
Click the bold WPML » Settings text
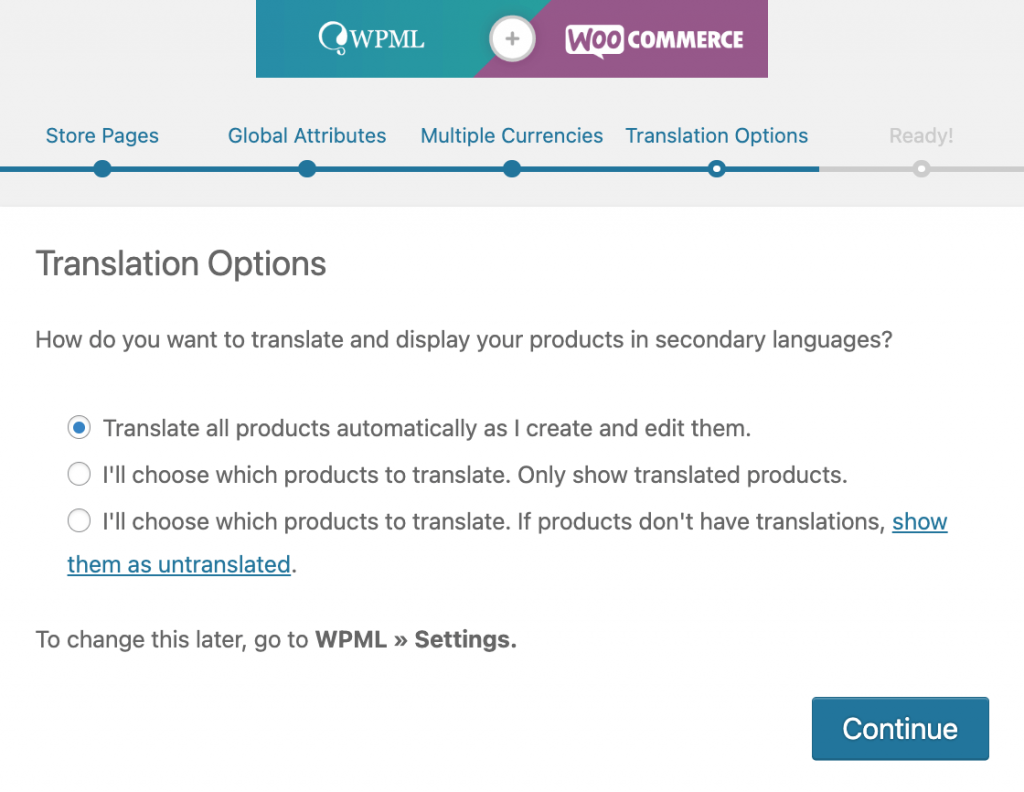pos(416,639)
